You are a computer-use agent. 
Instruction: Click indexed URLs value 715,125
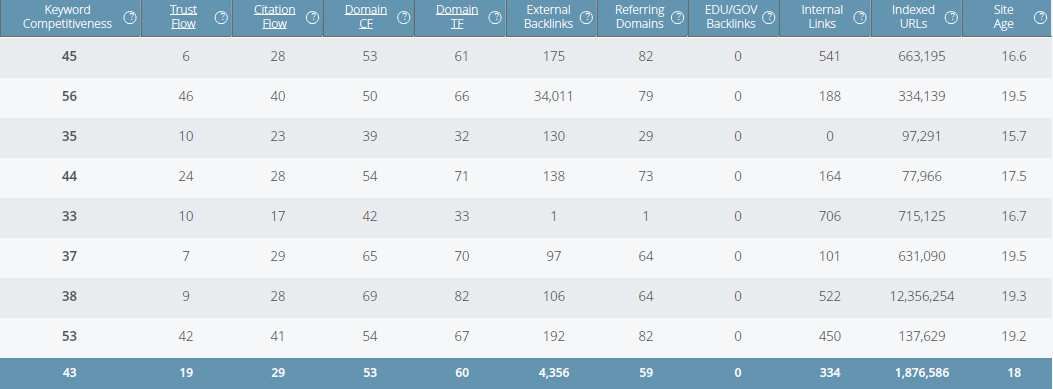click(x=921, y=216)
